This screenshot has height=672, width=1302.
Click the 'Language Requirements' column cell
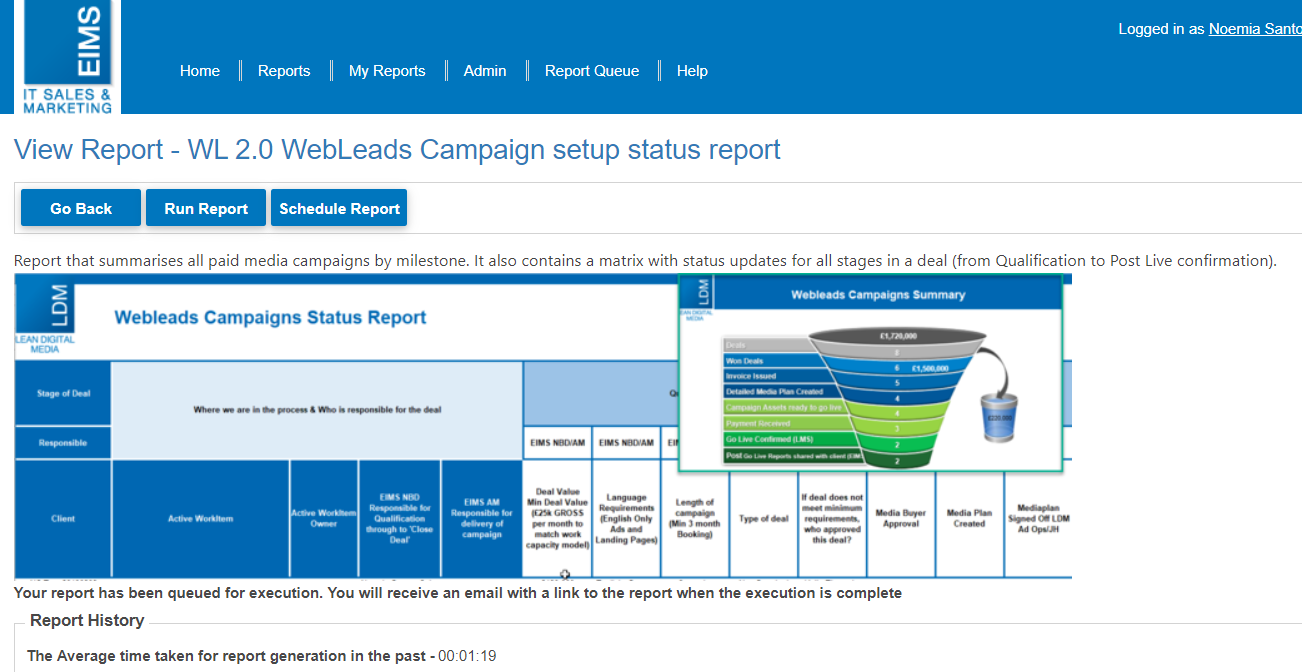(x=627, y=518)
